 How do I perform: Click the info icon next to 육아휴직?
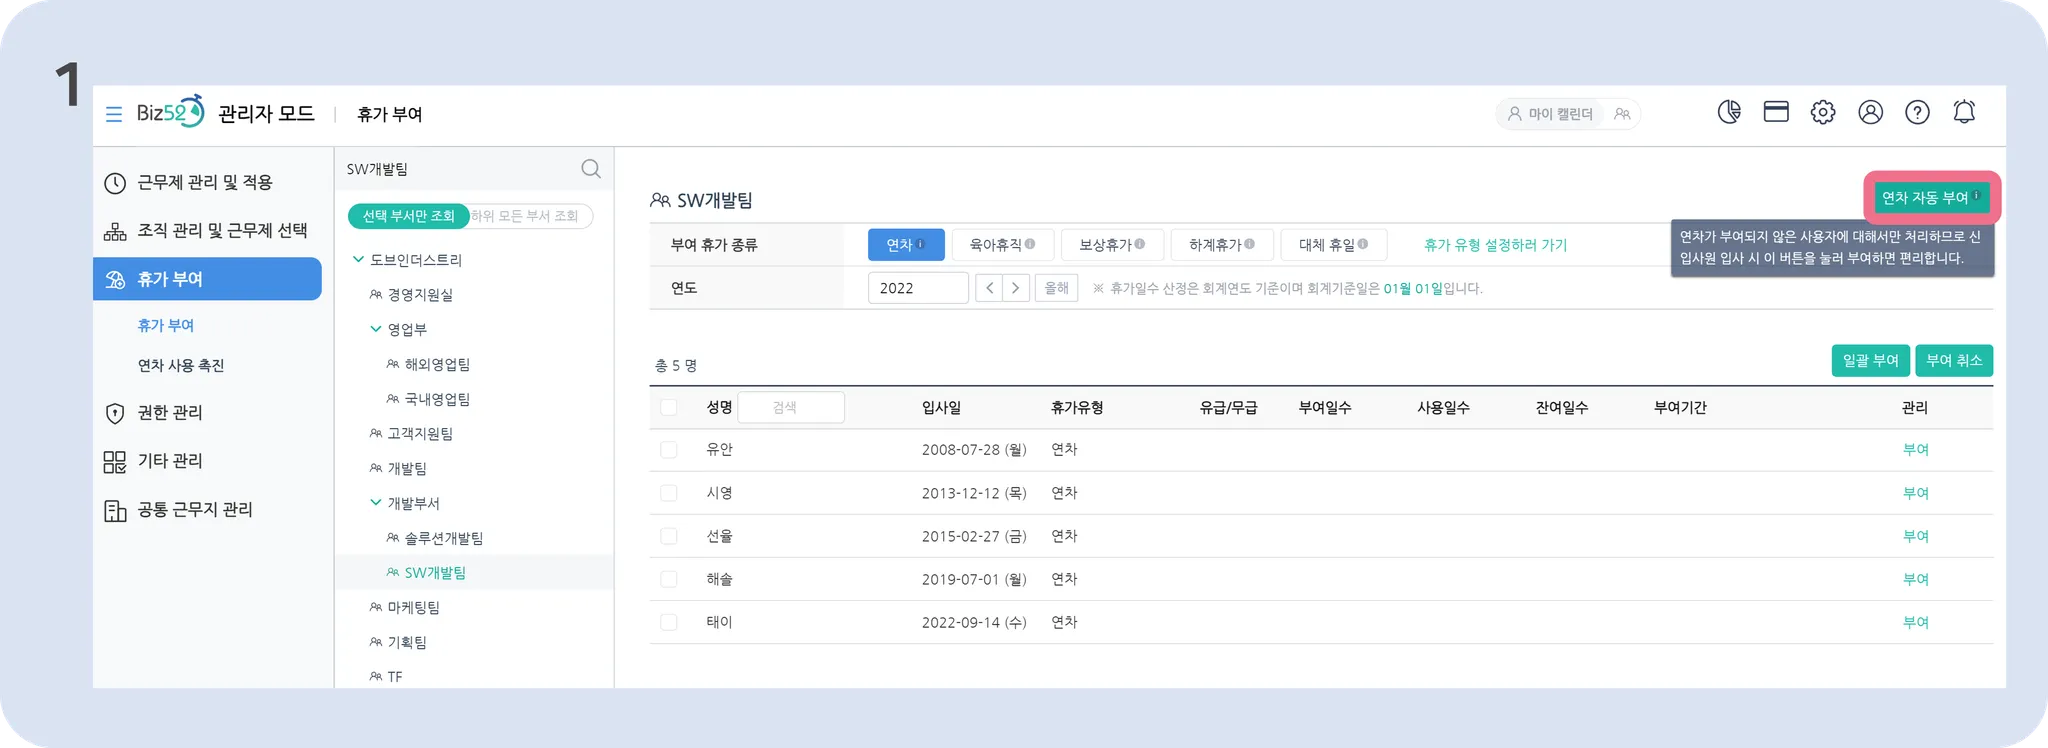(1030, 244)
